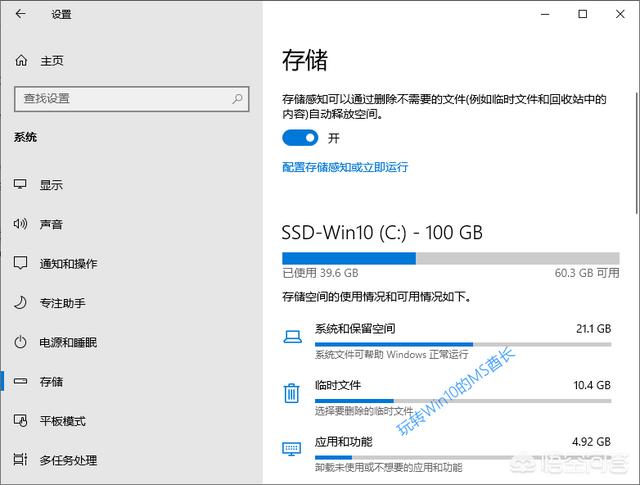640x485 pixels.
Task: Select the Display monitor icon
Action: click(21, 185)
